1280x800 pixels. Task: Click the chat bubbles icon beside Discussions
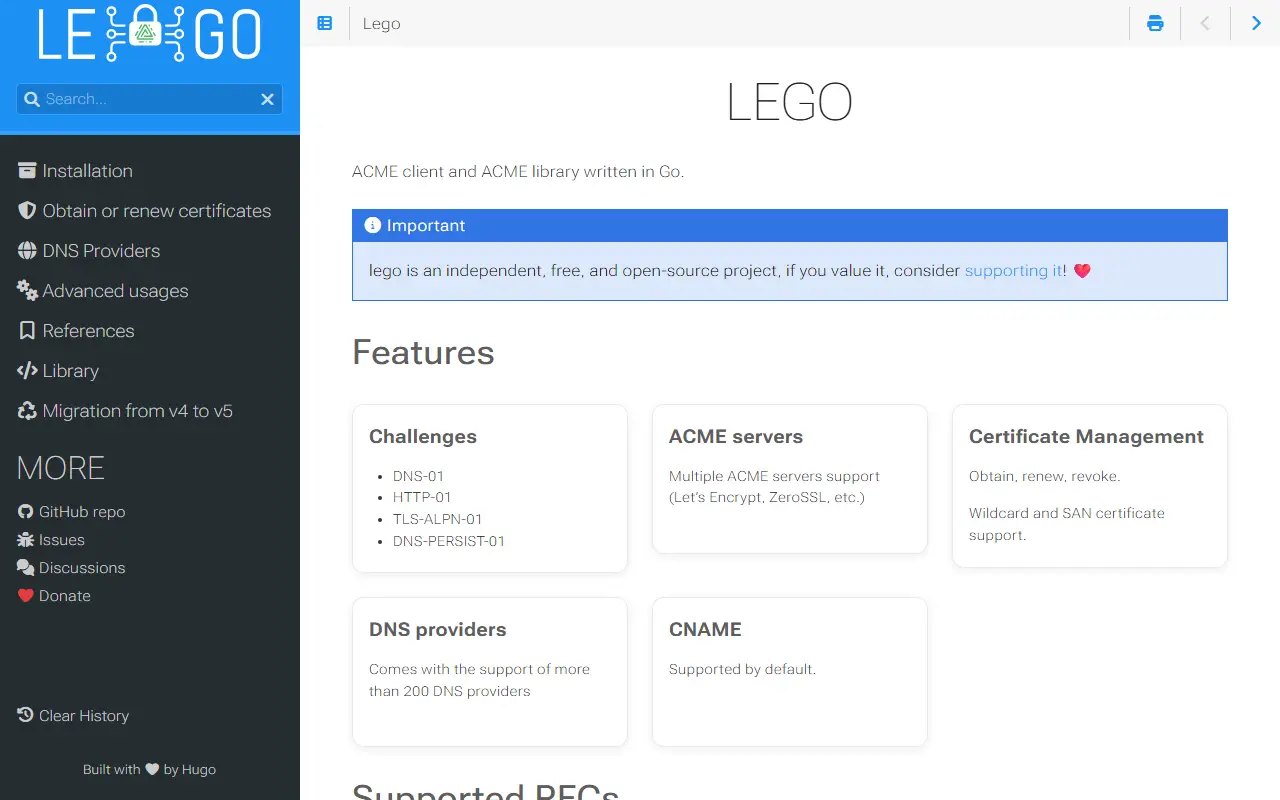tap(26, 568)
